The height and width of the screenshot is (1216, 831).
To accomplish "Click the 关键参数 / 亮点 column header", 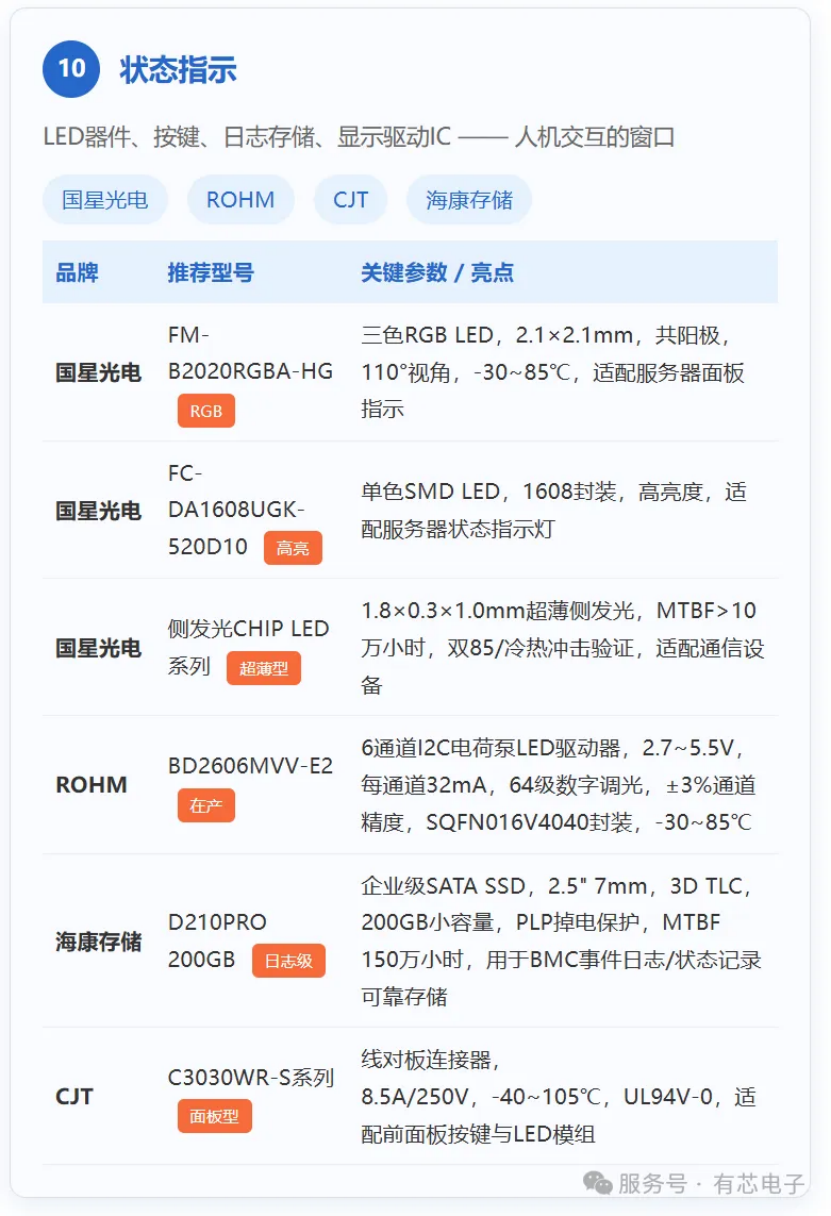I will click(x=437, y=272).
